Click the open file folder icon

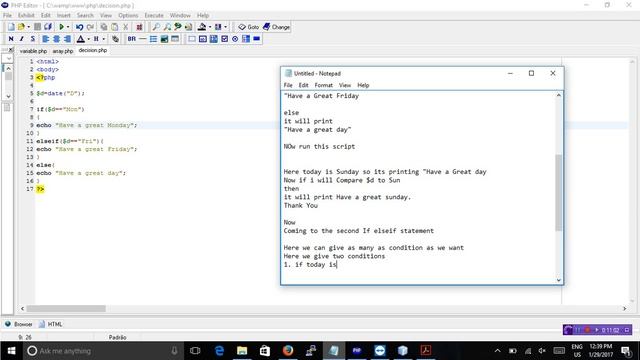[x=21, y=27]
